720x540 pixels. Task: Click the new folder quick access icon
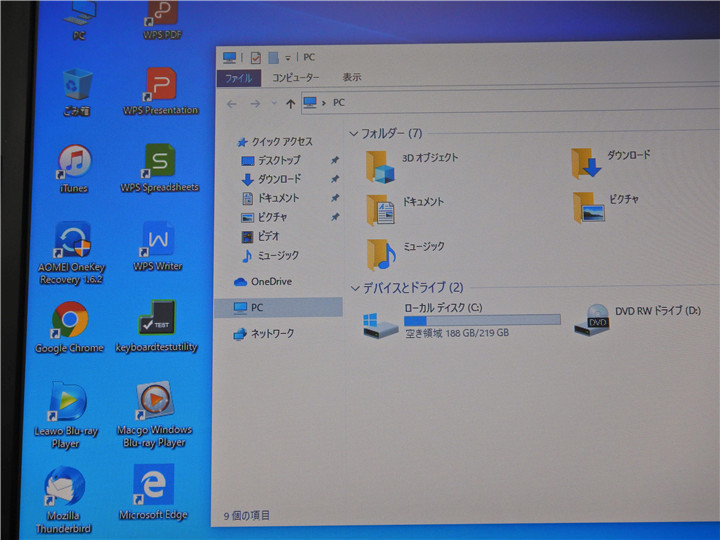tap(274, 58)
